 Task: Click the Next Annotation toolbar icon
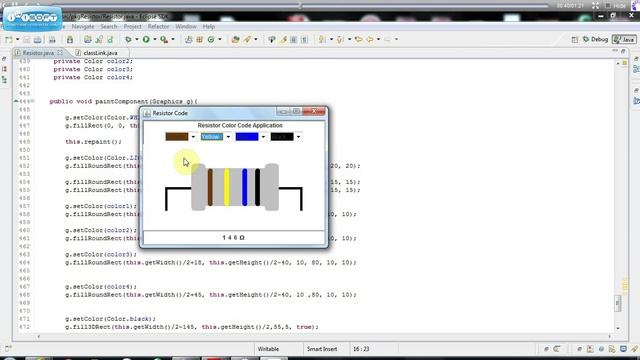pyautogui.click(x=322, y=40)
